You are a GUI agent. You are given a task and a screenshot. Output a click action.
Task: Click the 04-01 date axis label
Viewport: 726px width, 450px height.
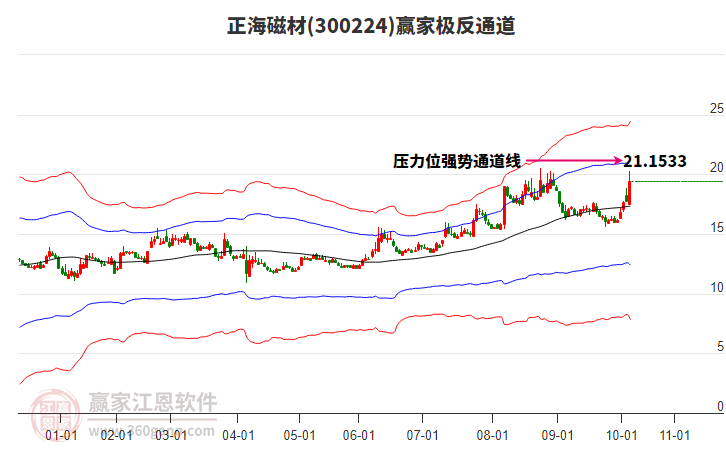(238, 435)
